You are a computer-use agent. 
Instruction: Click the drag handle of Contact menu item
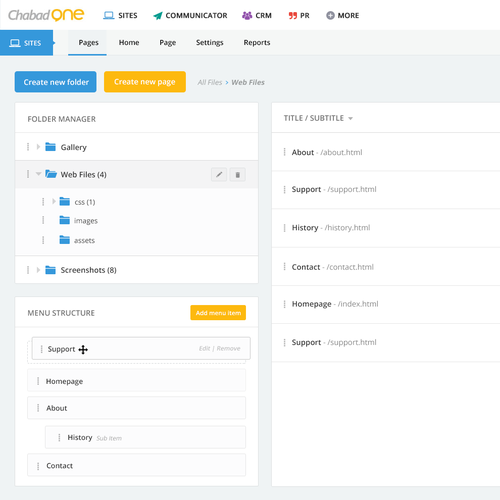[x=38, y=466]
